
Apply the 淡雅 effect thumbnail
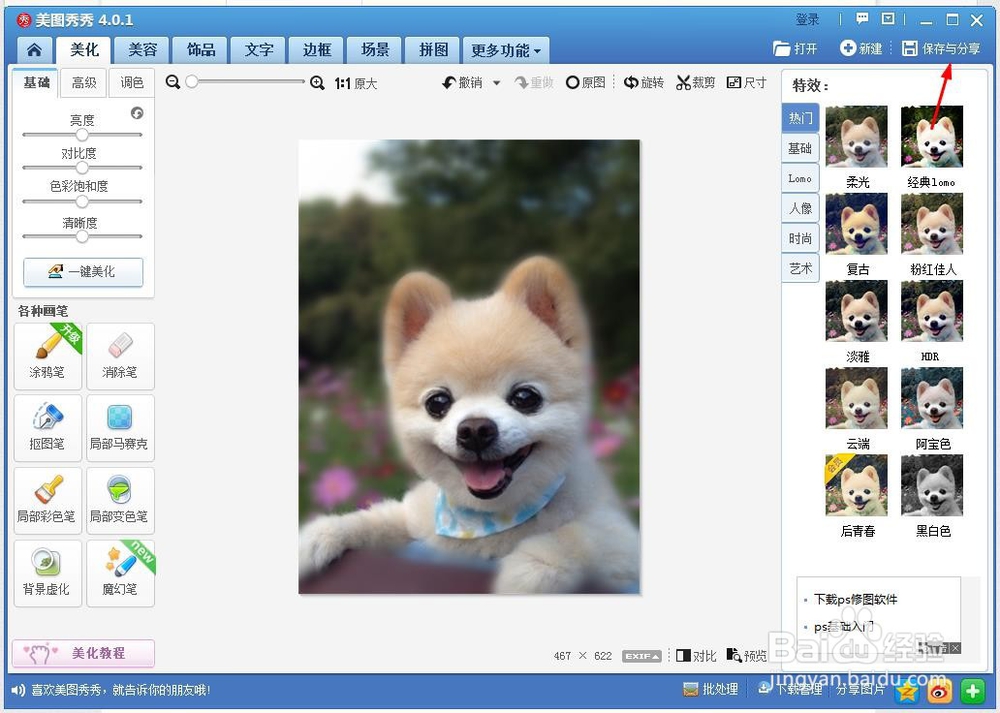pos(857,311)
